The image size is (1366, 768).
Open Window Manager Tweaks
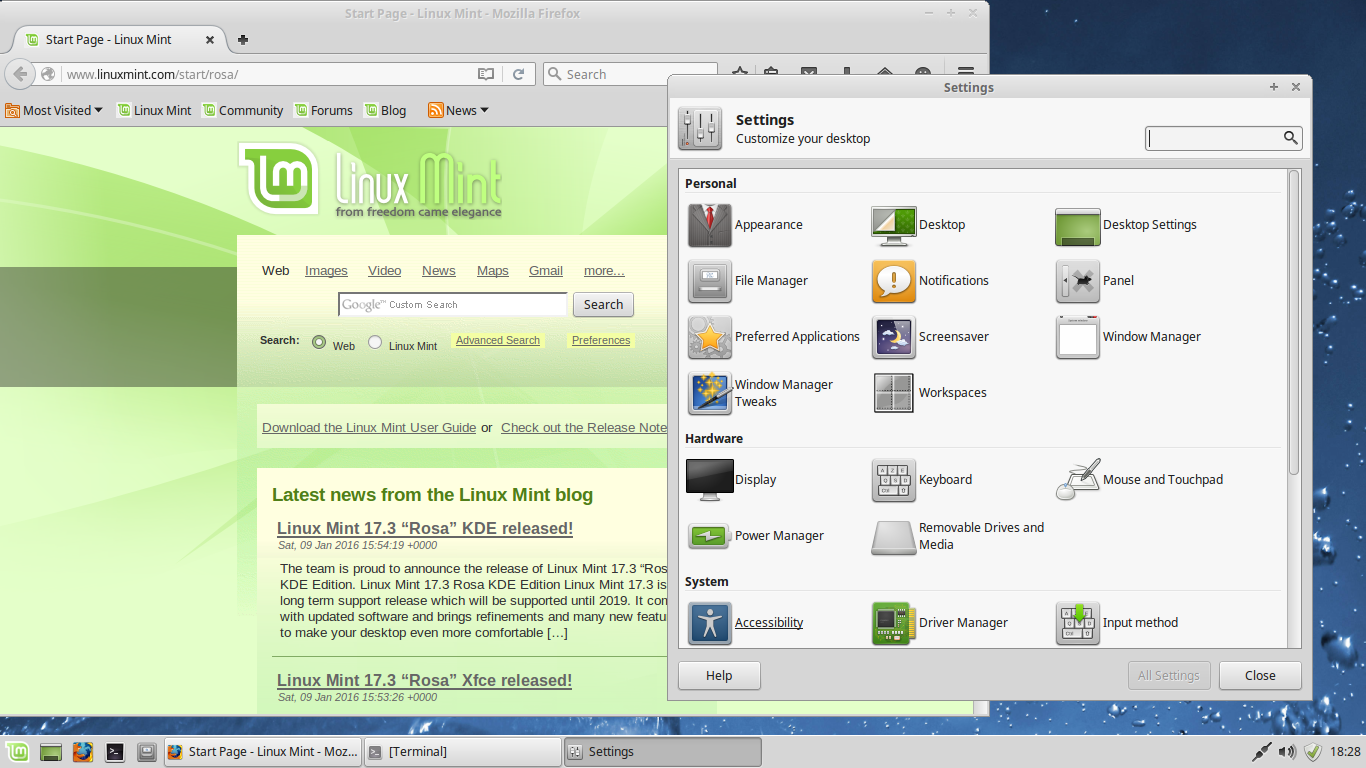[x=760, y=393]
